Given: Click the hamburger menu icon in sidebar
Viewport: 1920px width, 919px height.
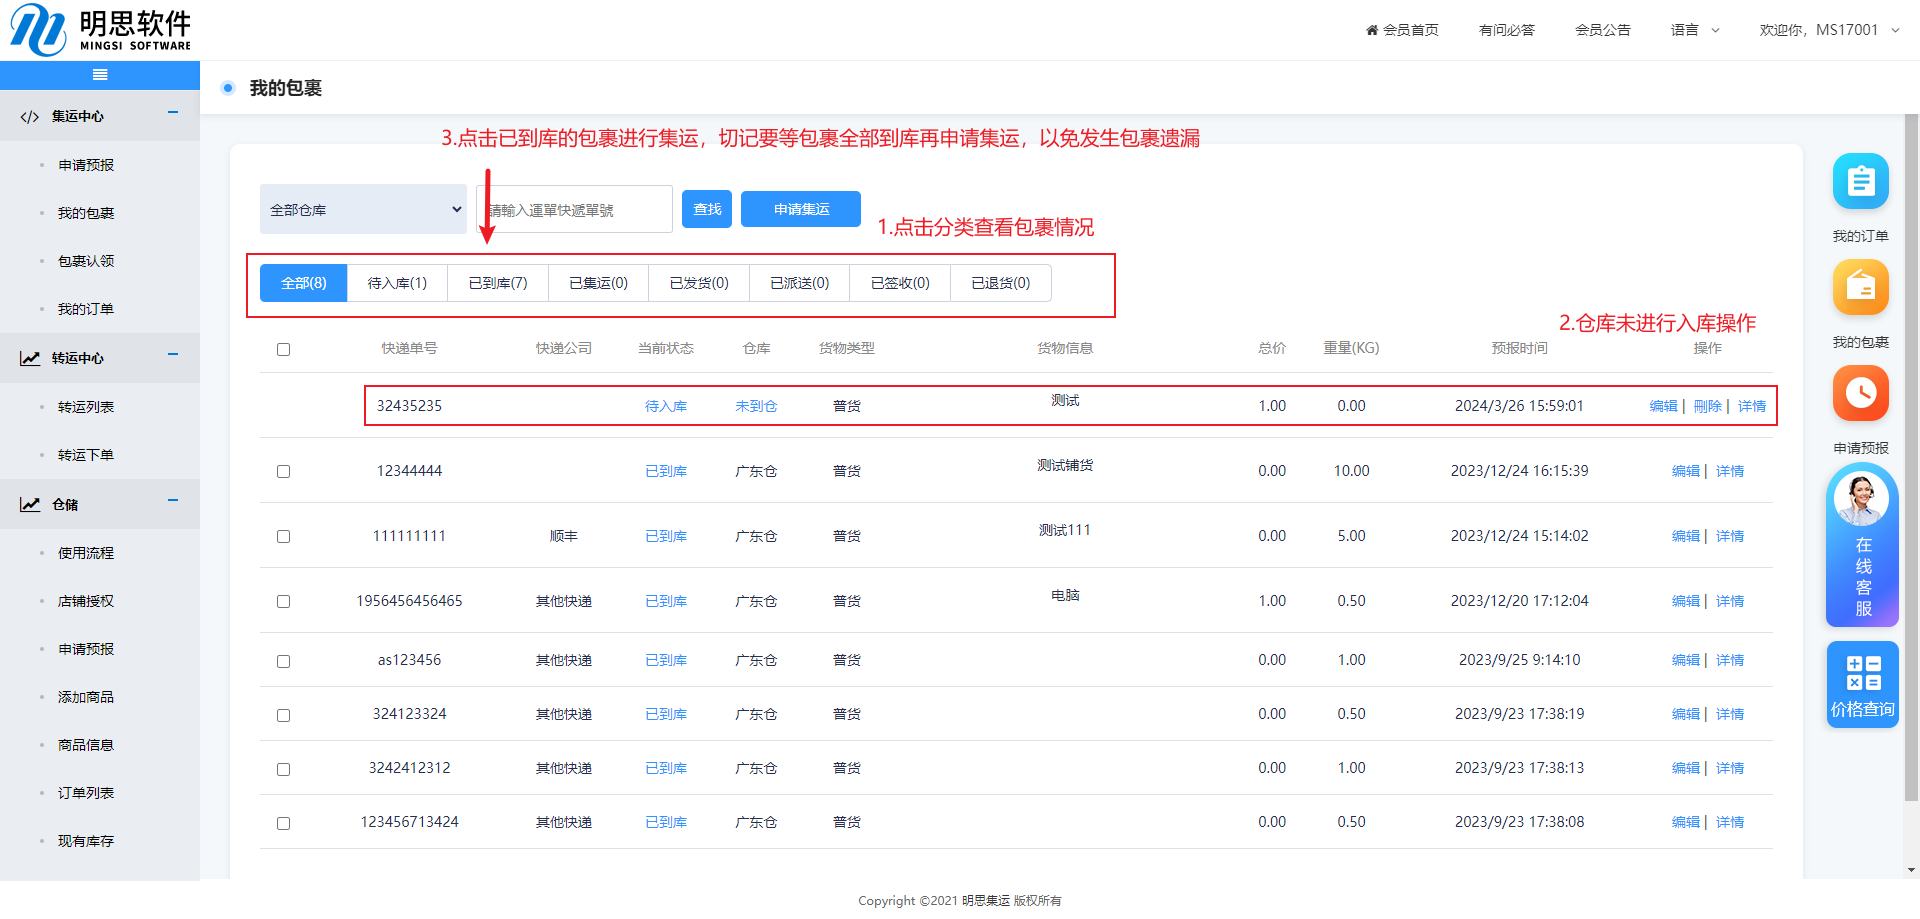Looking at the screenshot, I should 100,75.
